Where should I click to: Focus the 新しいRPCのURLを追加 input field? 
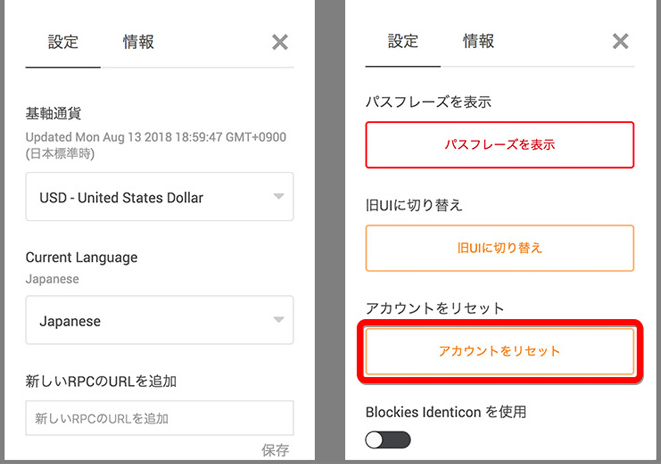click(x=159, y=417)
